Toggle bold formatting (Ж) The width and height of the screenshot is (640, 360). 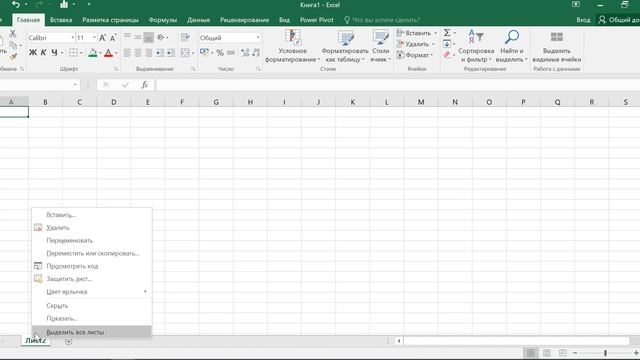click(x=33, y=53)
